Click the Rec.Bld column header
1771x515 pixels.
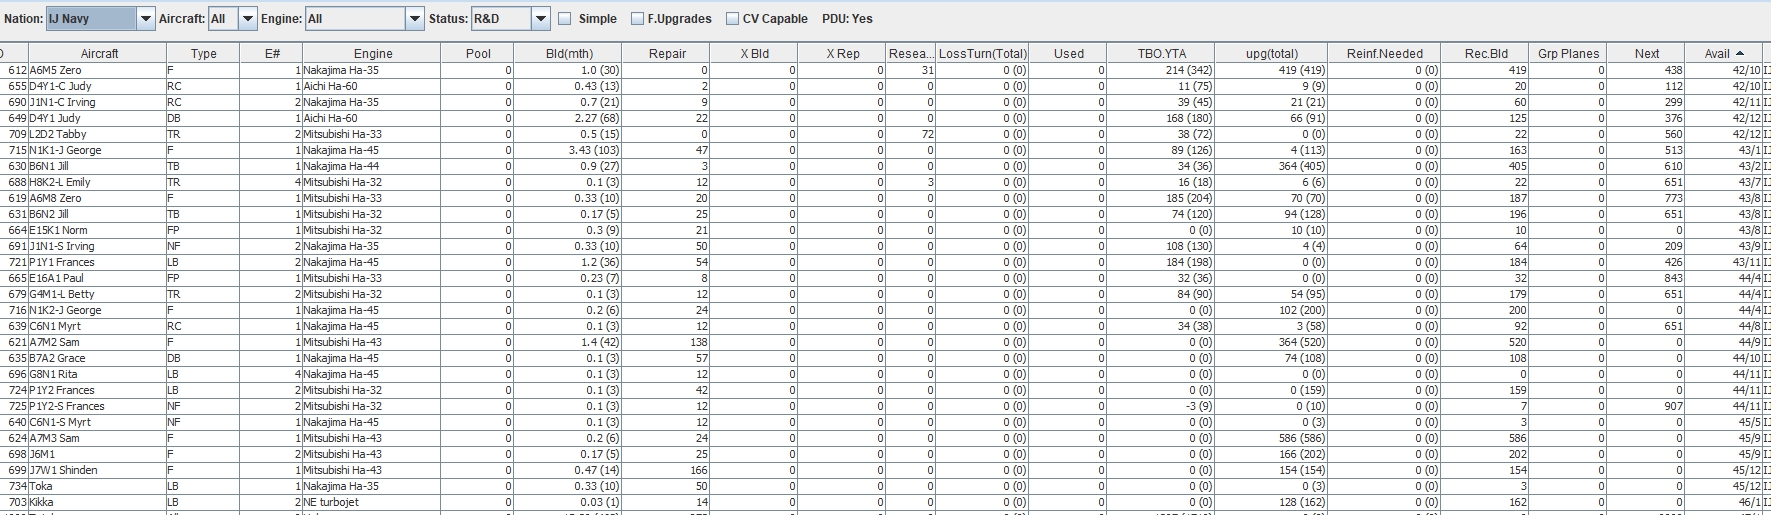click(x=1485, y=53)
